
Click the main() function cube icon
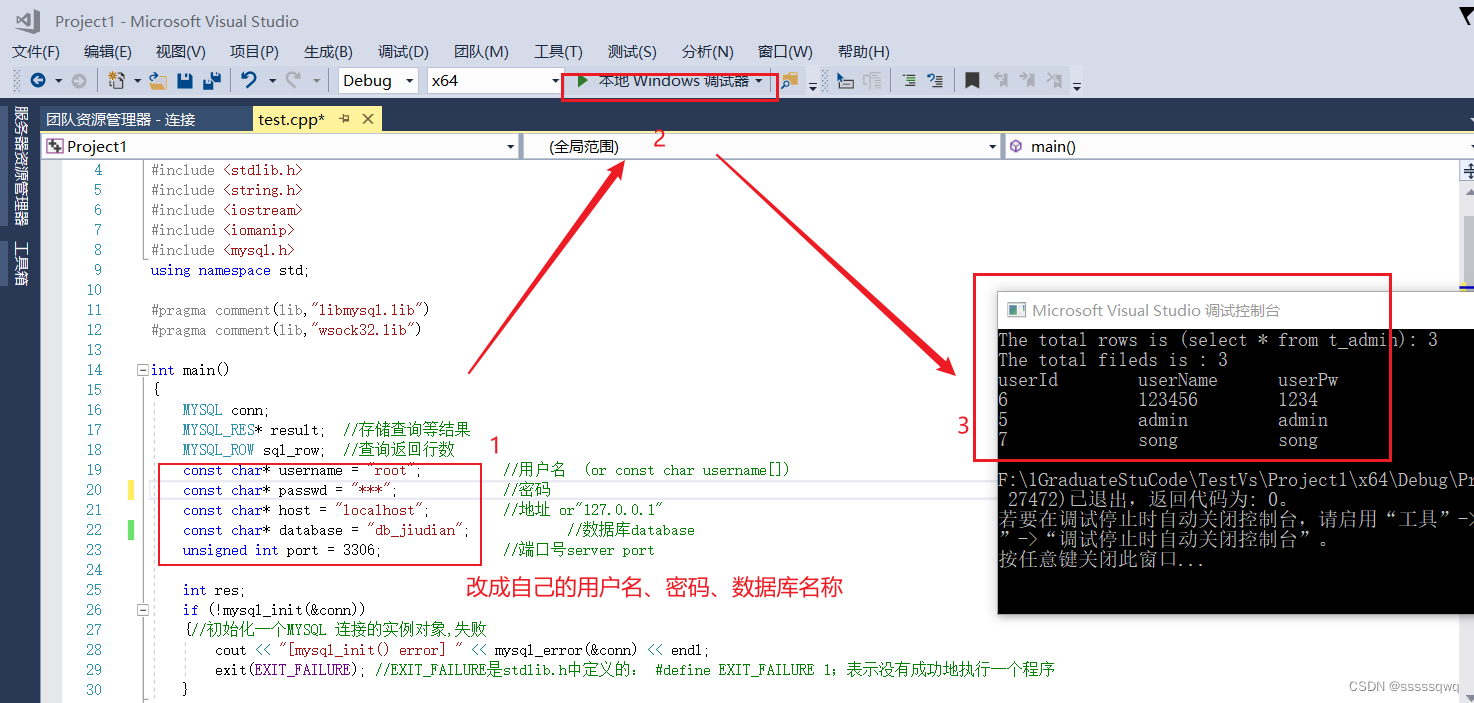1016,146
